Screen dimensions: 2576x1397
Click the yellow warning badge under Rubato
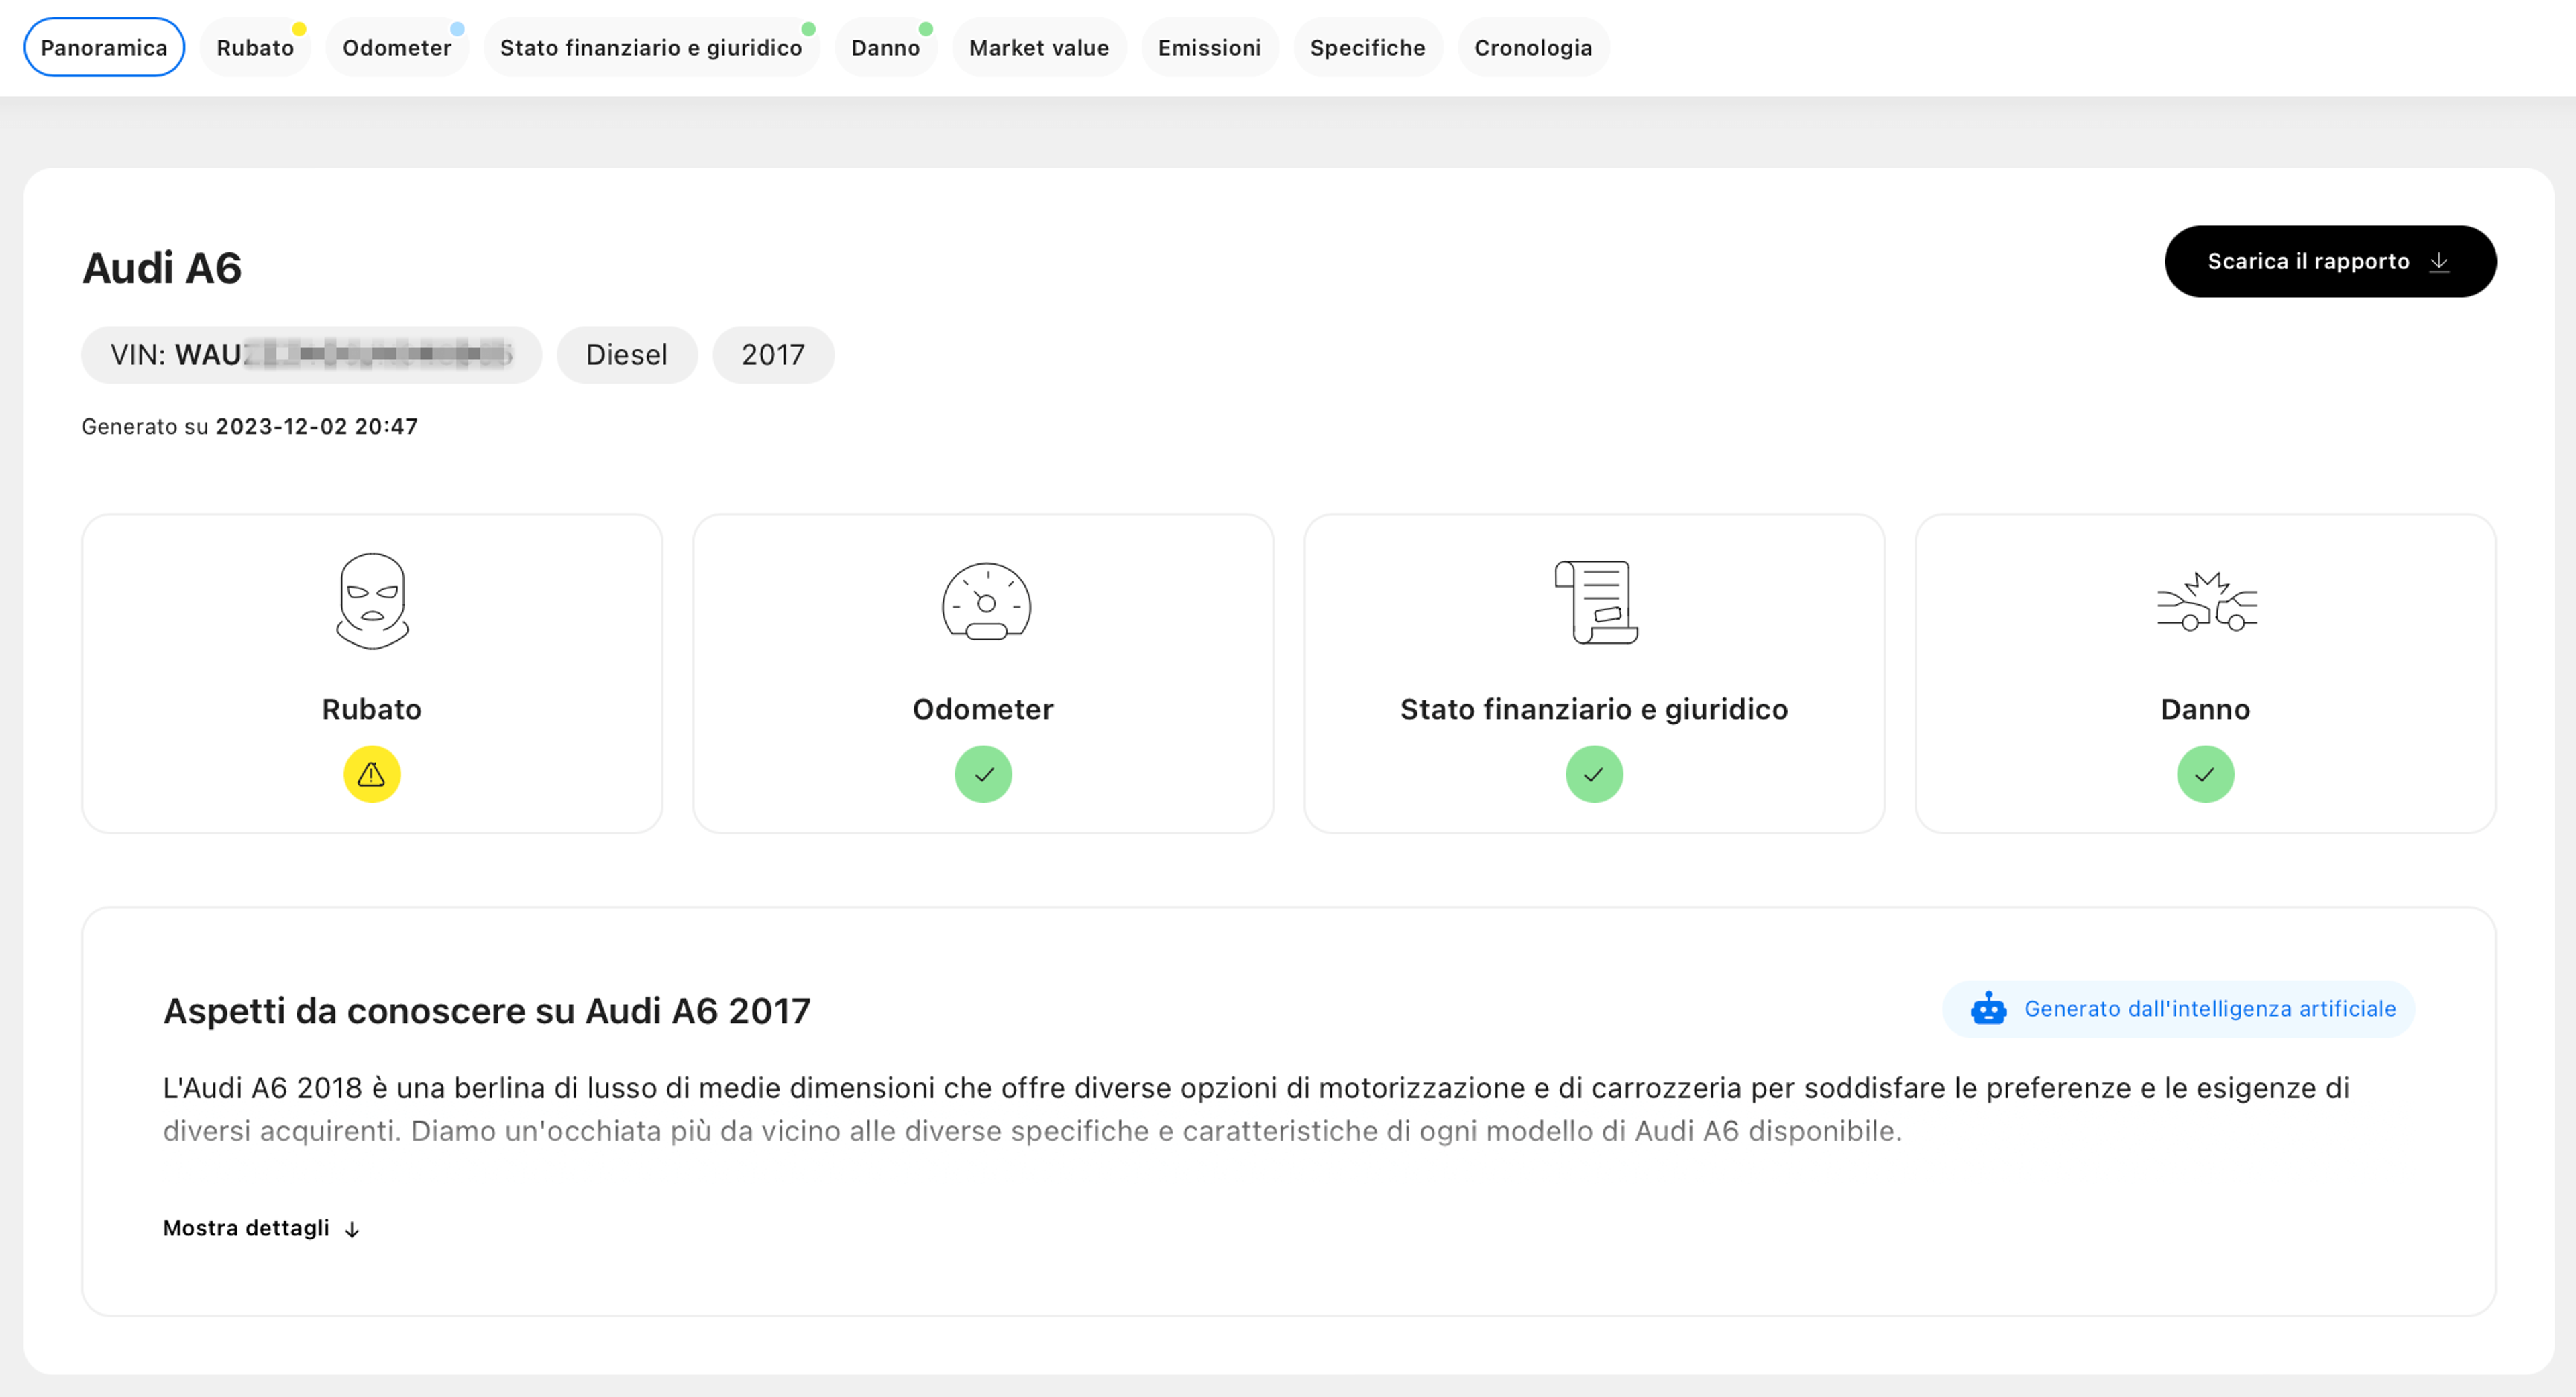(372, 774)
